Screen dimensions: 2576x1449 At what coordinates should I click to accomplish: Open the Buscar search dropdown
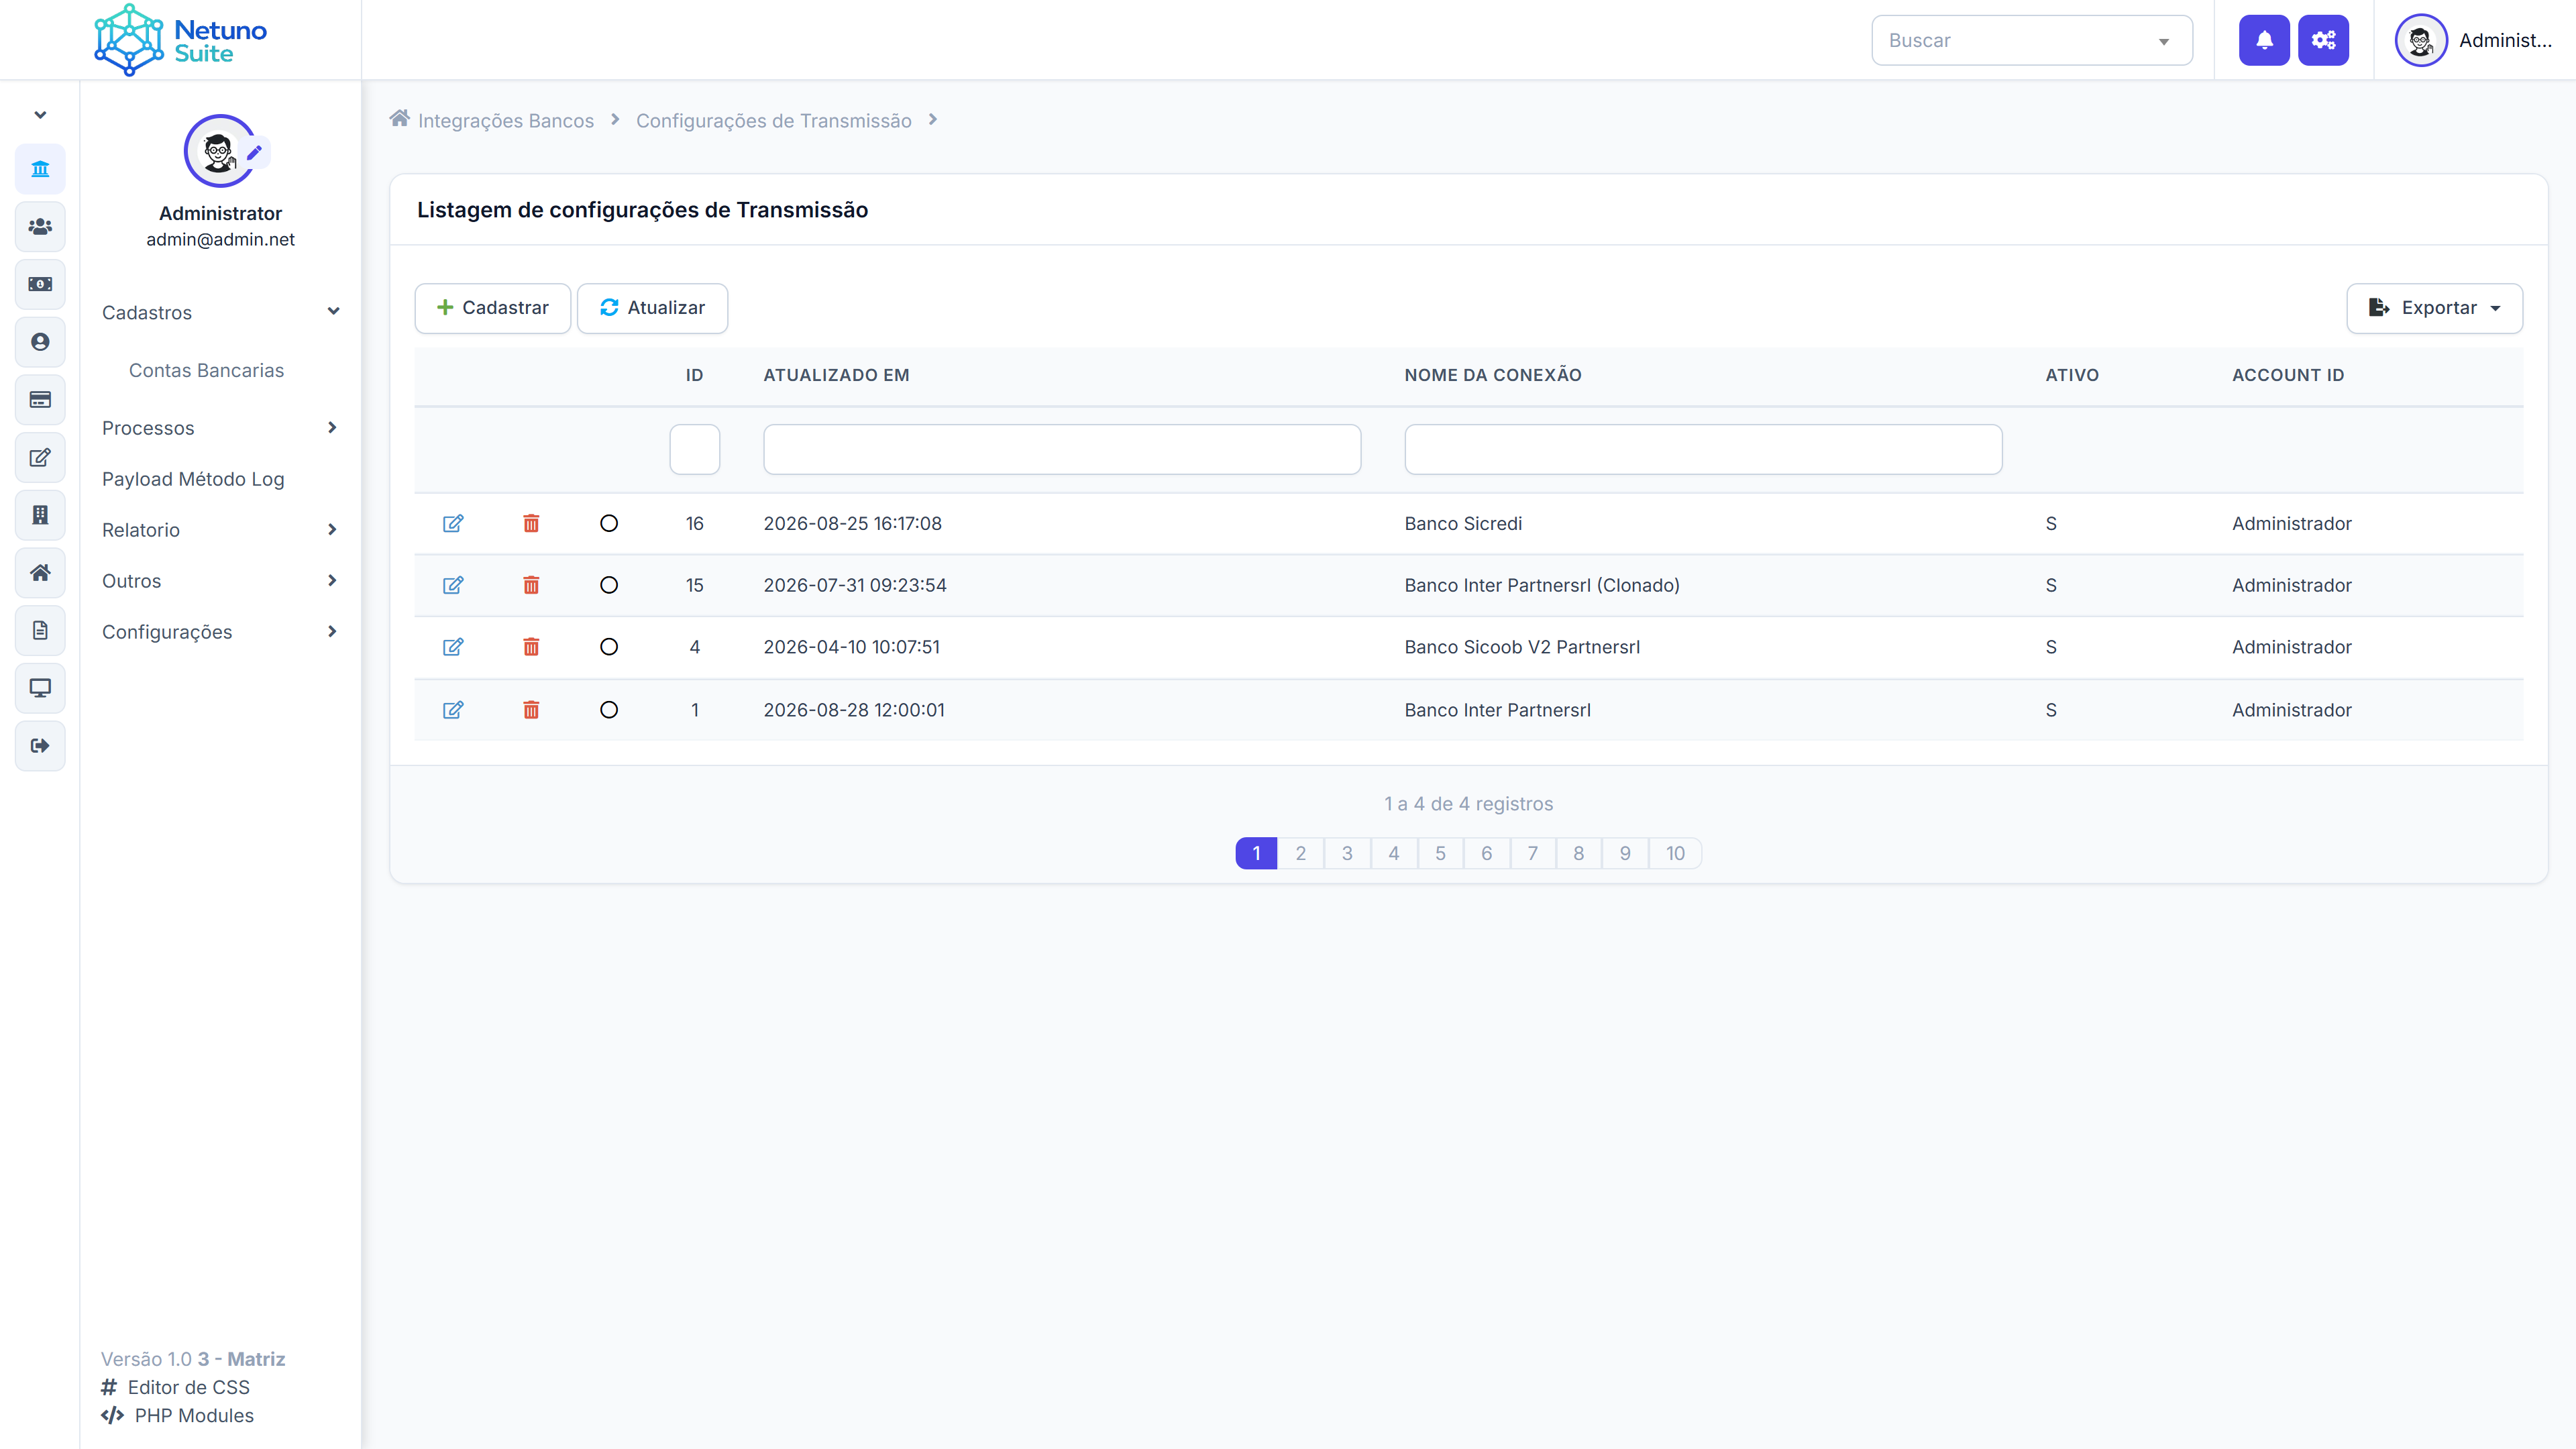pos(2032,40)
